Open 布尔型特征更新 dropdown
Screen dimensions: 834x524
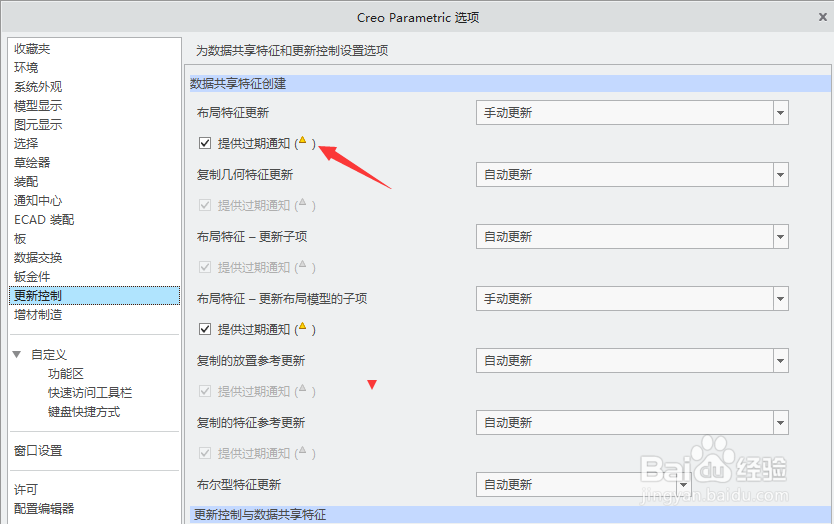coord(583,485)
